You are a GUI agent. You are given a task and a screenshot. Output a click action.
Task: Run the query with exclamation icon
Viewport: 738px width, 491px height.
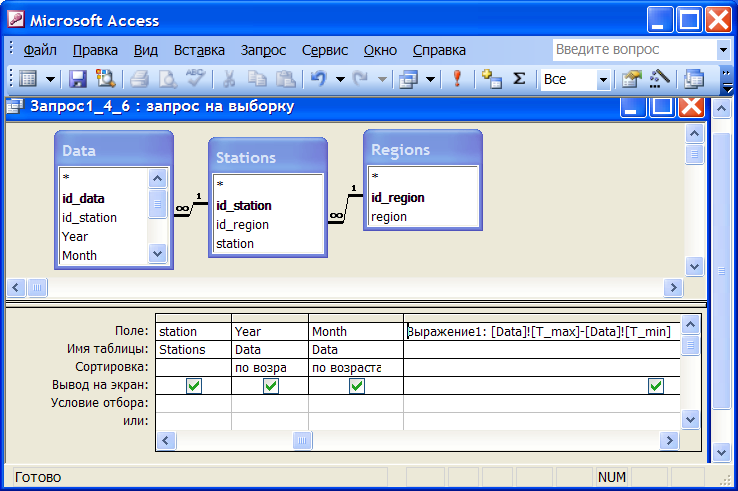tap(457, 78)
